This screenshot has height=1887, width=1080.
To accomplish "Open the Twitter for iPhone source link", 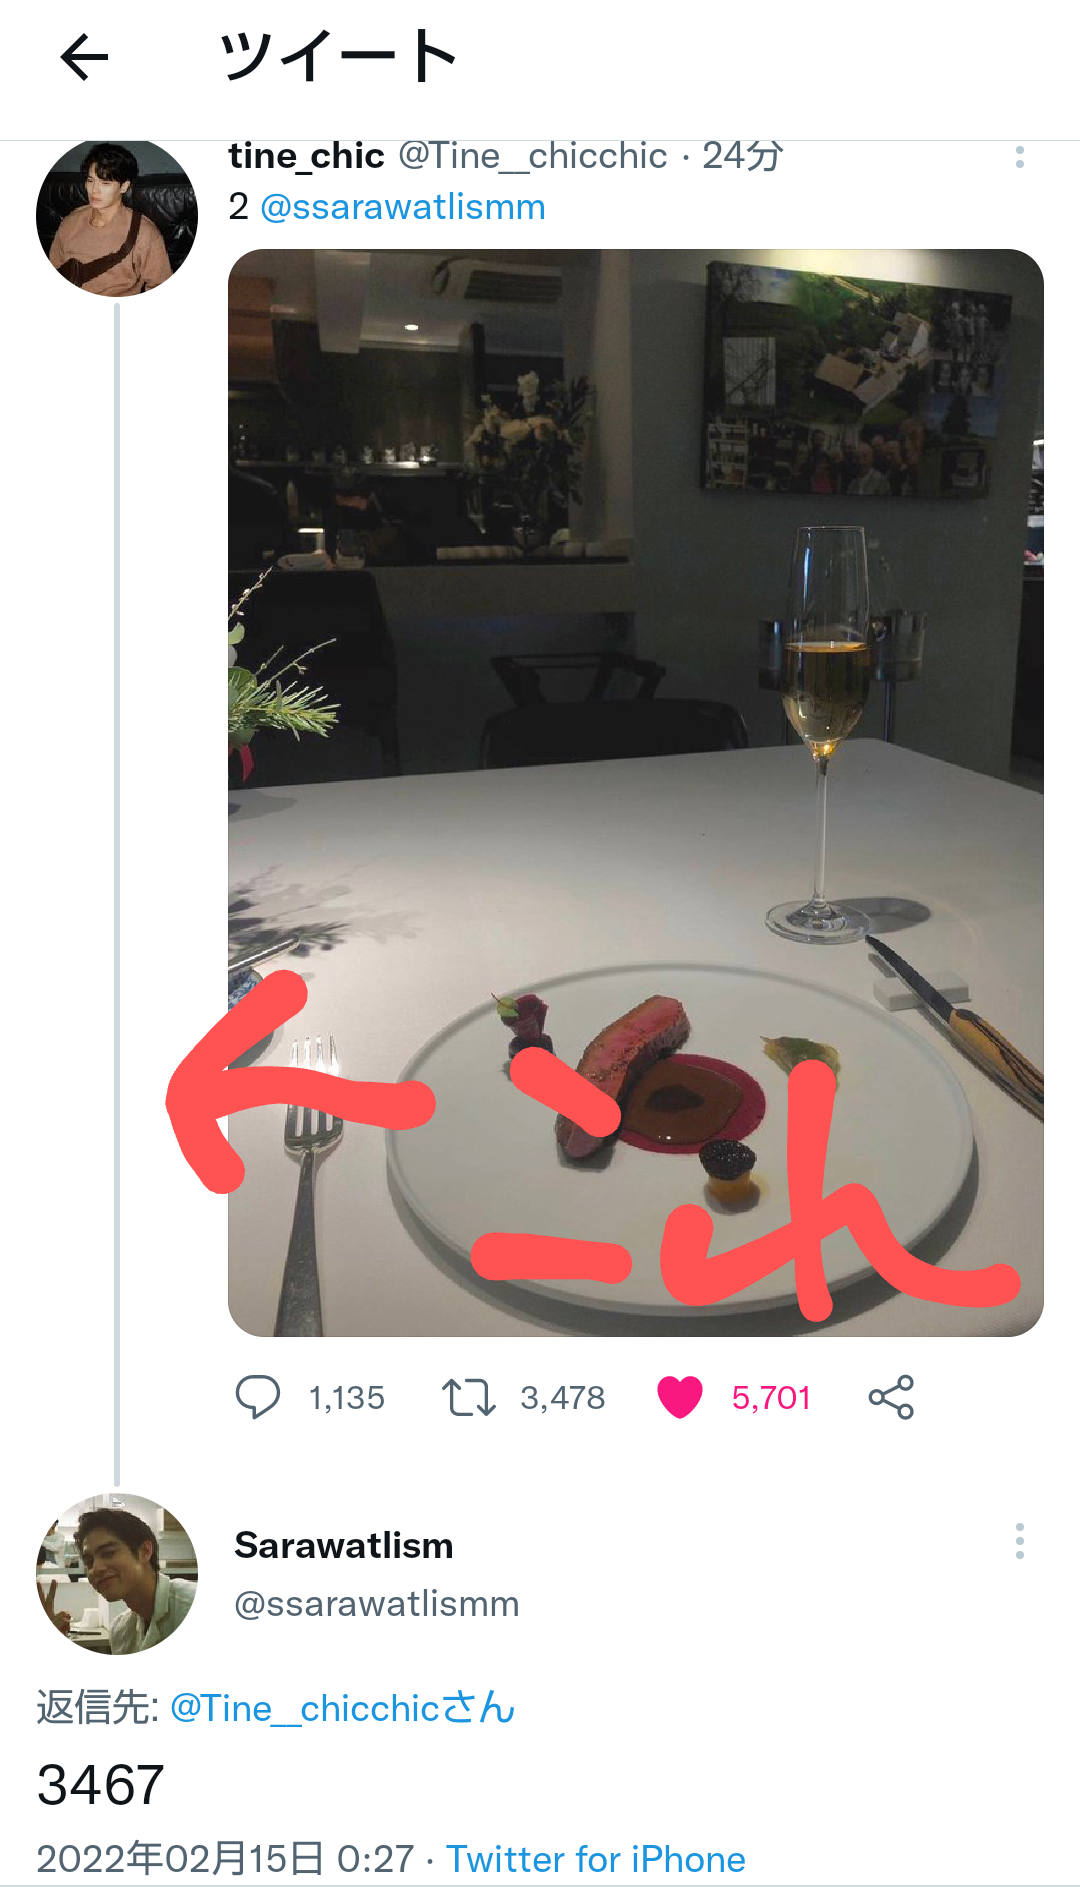I will click(x=596, y=1859).
